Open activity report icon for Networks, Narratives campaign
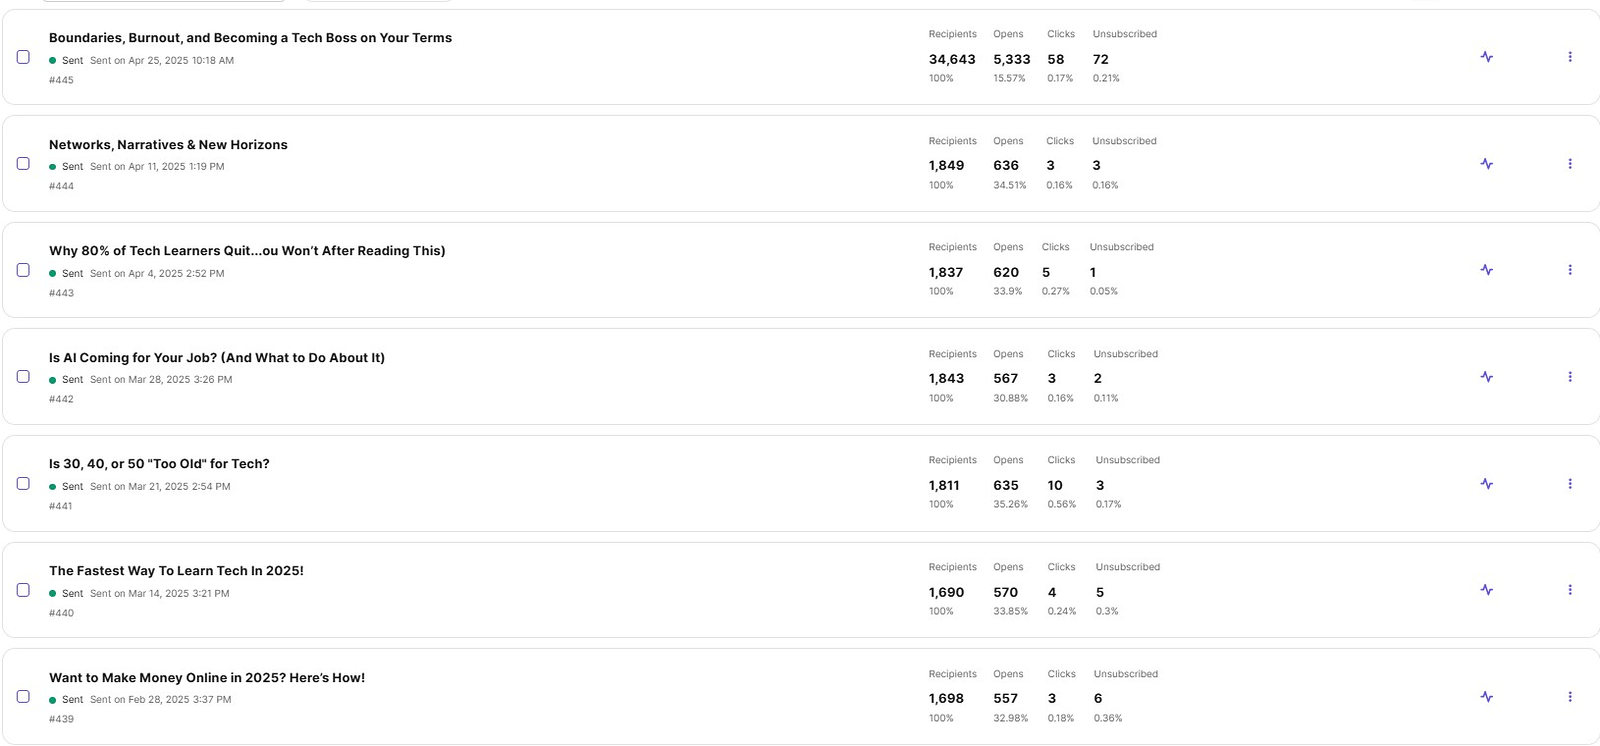The height and width of the screenshot is (746, 1600). pos(1486,164)
